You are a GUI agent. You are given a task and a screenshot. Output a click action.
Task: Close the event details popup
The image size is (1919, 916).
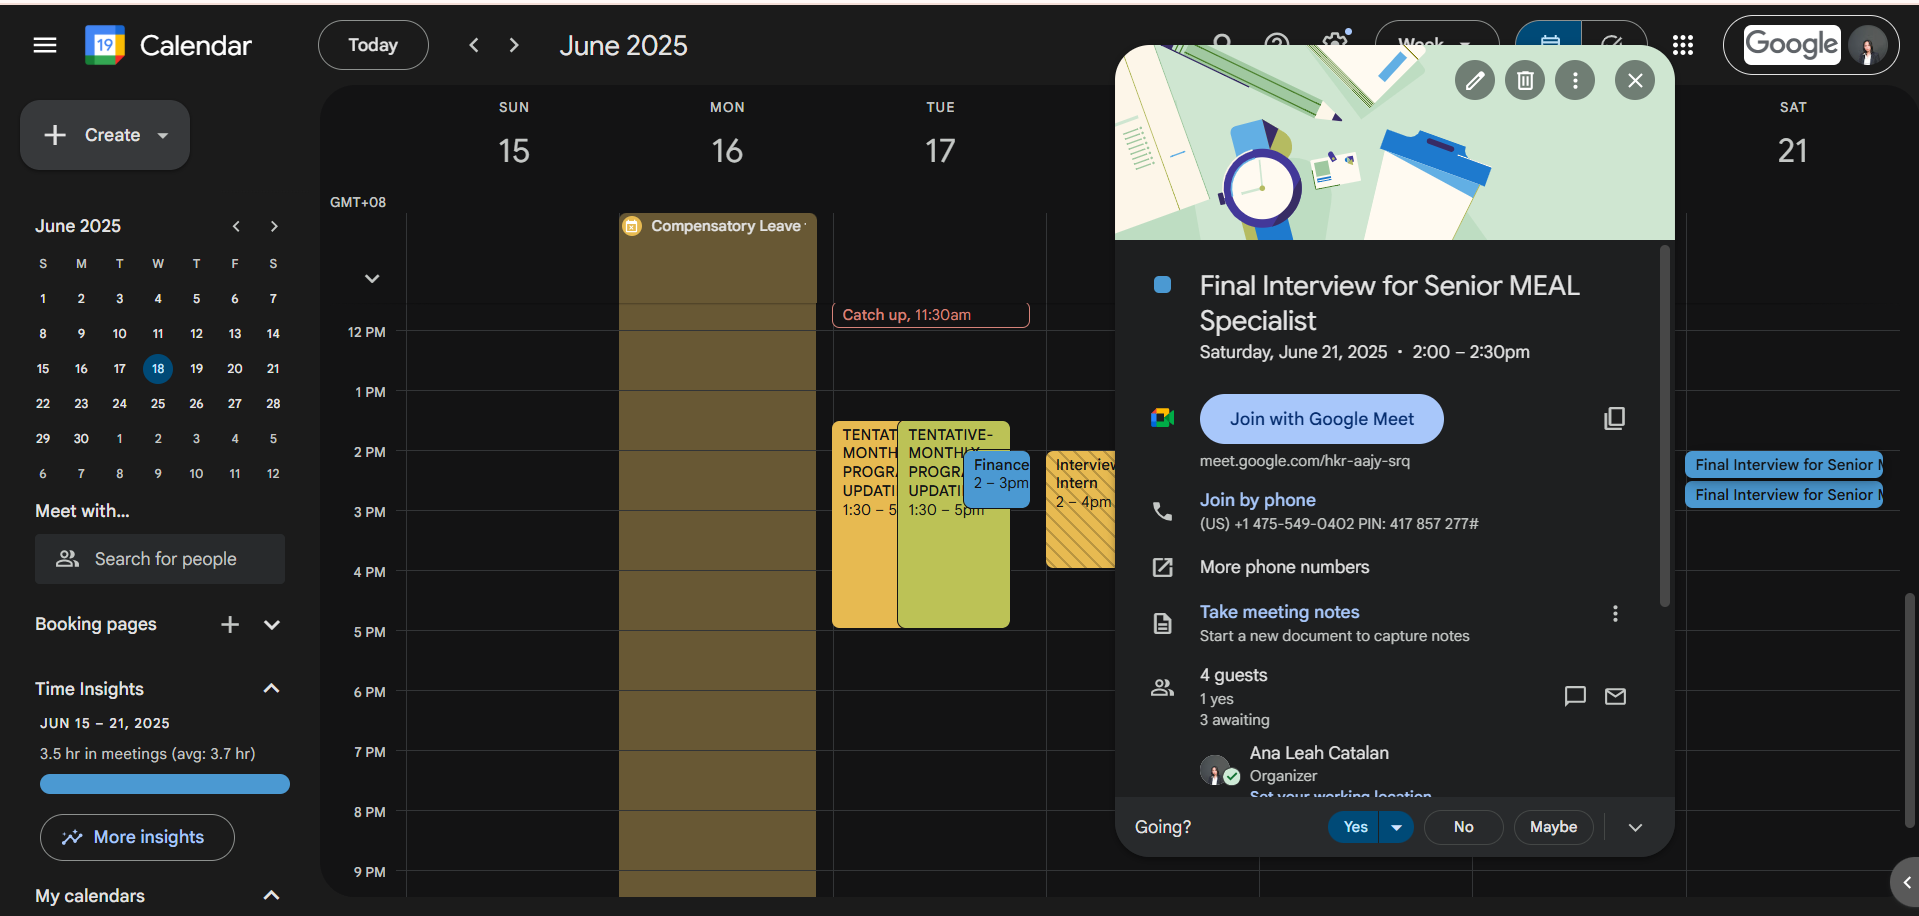pyautogui.click(x=1635, y=80)
